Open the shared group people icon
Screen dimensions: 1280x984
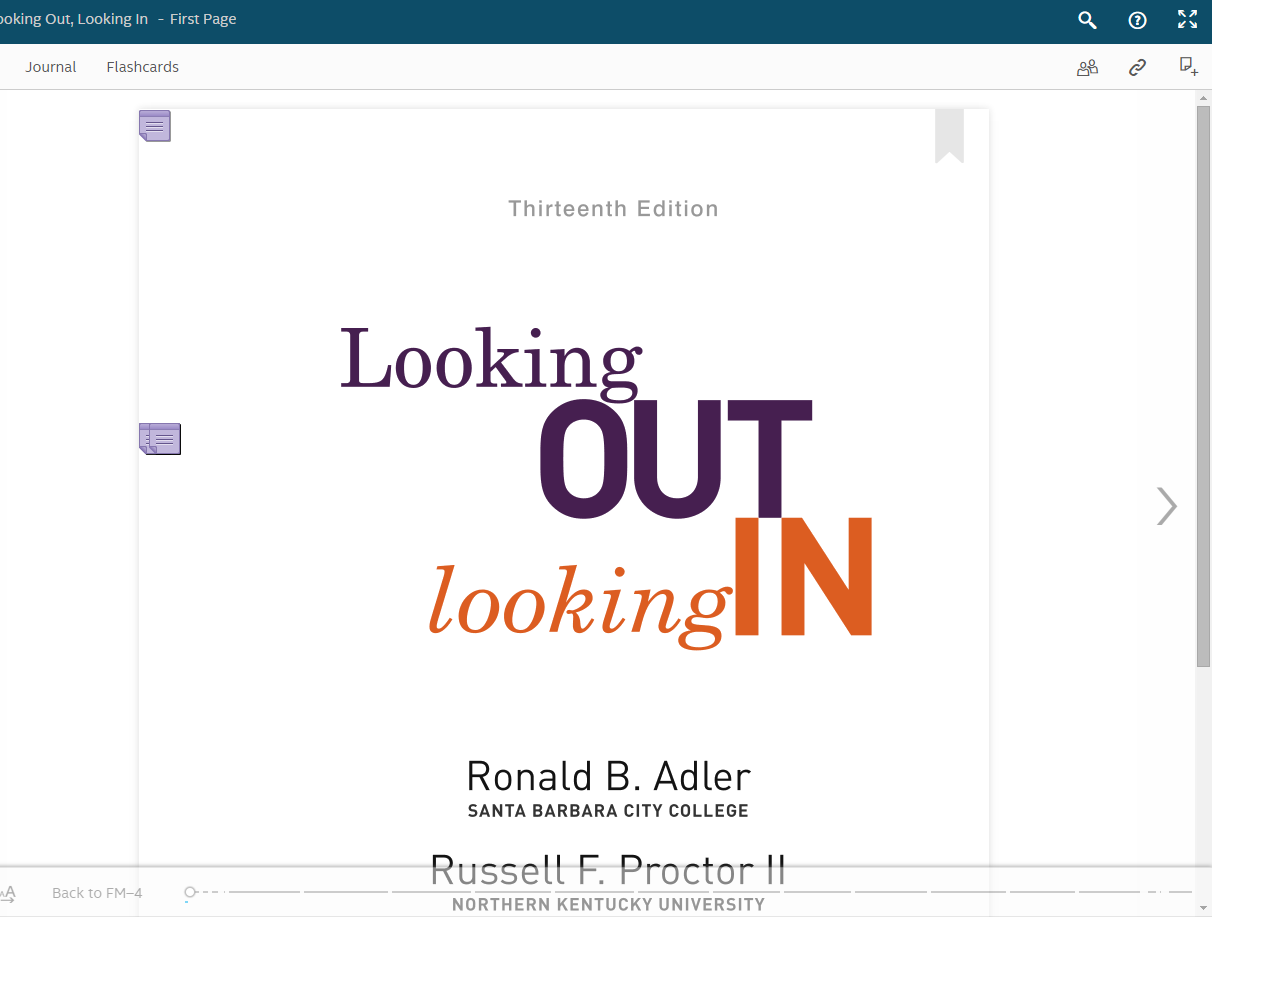[1087, 67]
